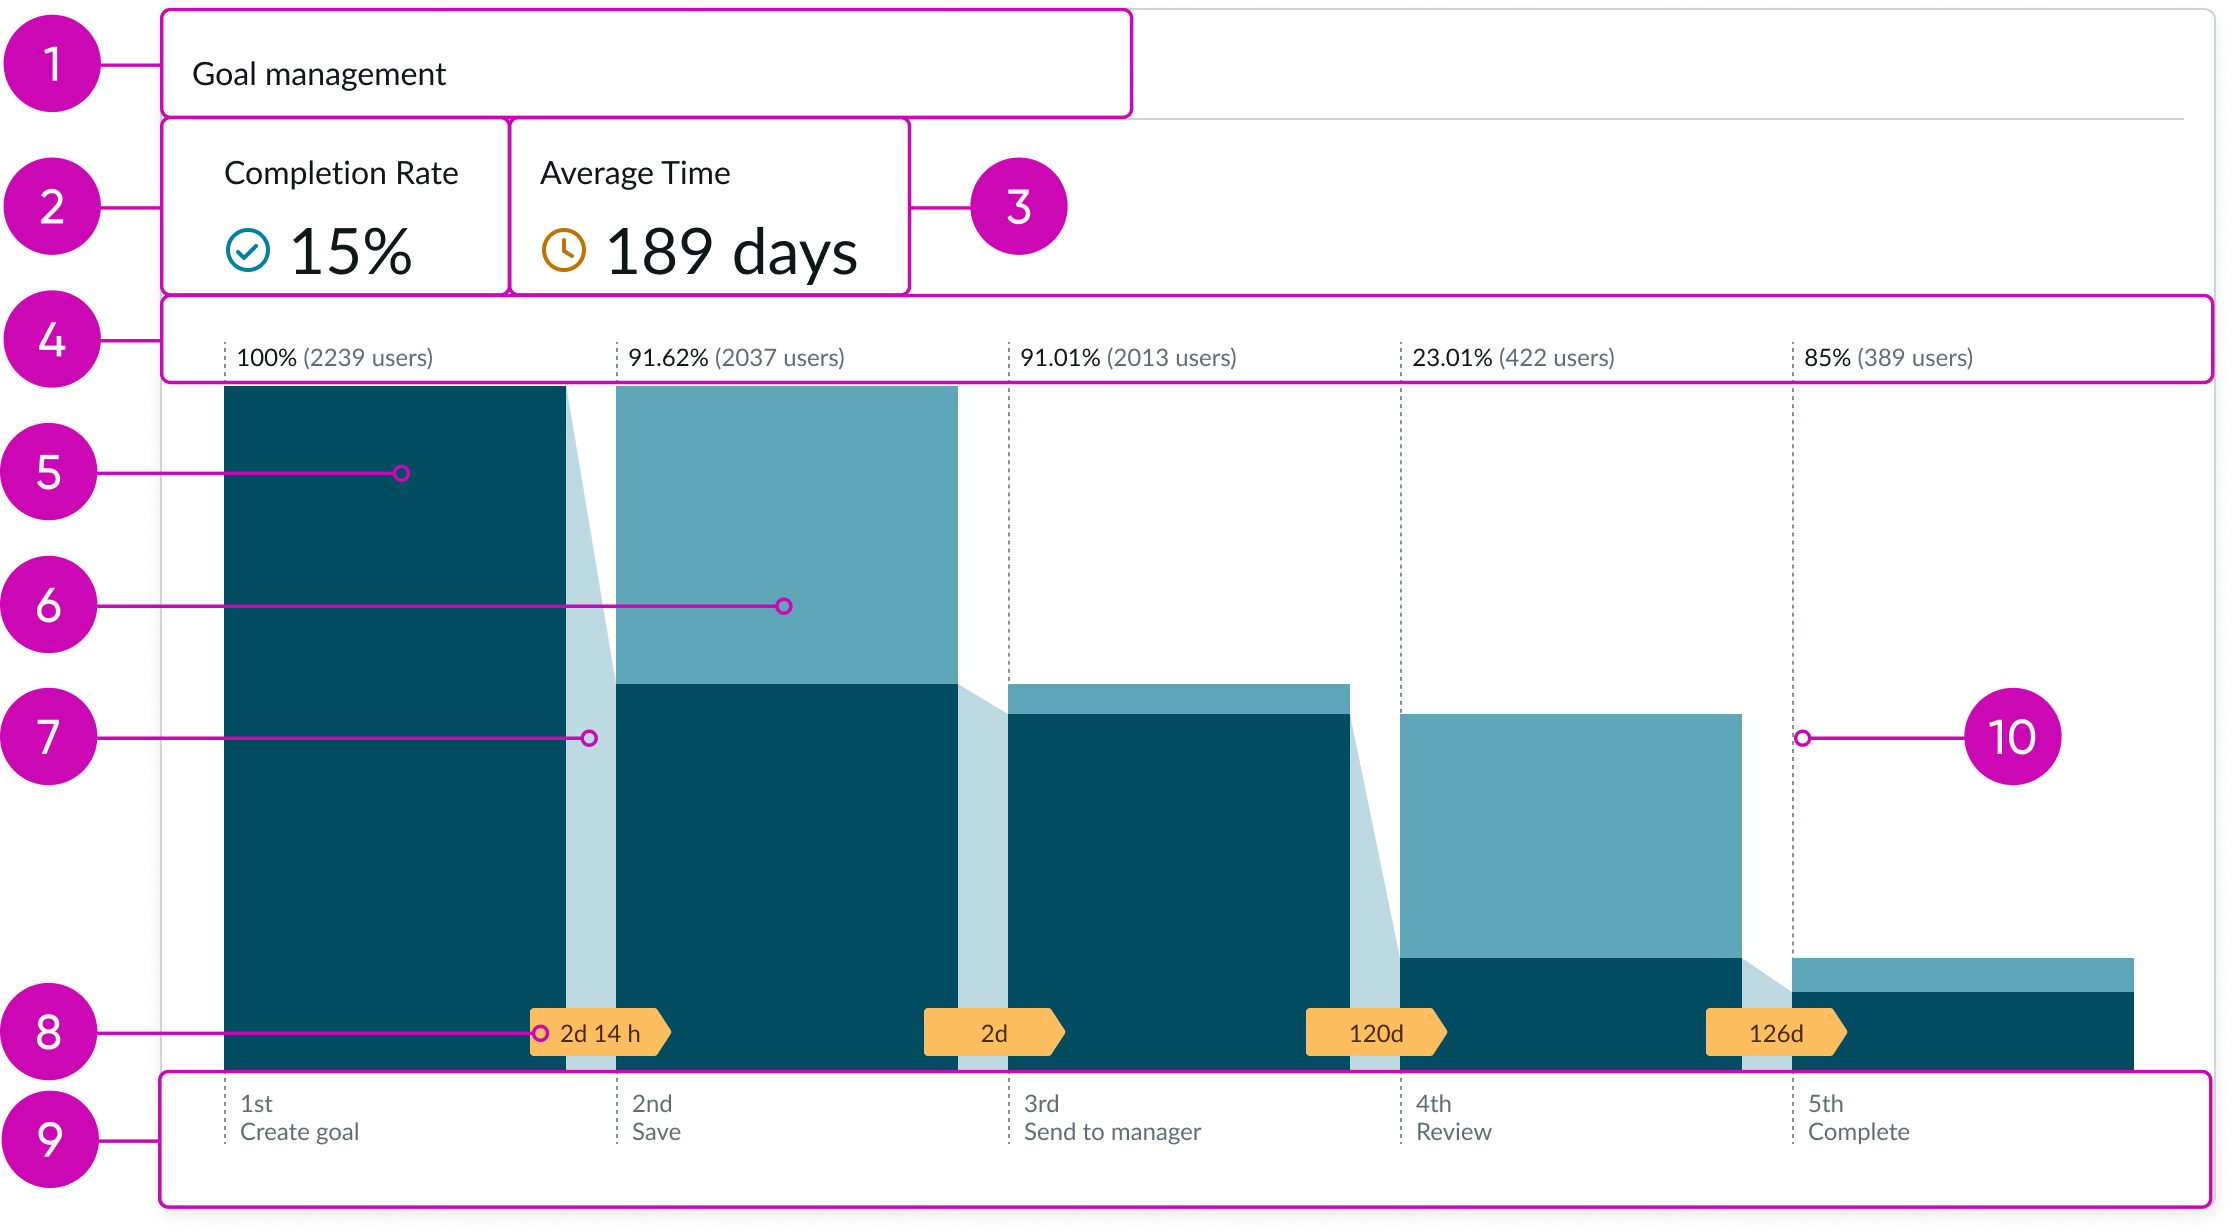This screenshot has width=2232, height=1232.
Task: Click annotation marker number 1
Action: point(52,64)
